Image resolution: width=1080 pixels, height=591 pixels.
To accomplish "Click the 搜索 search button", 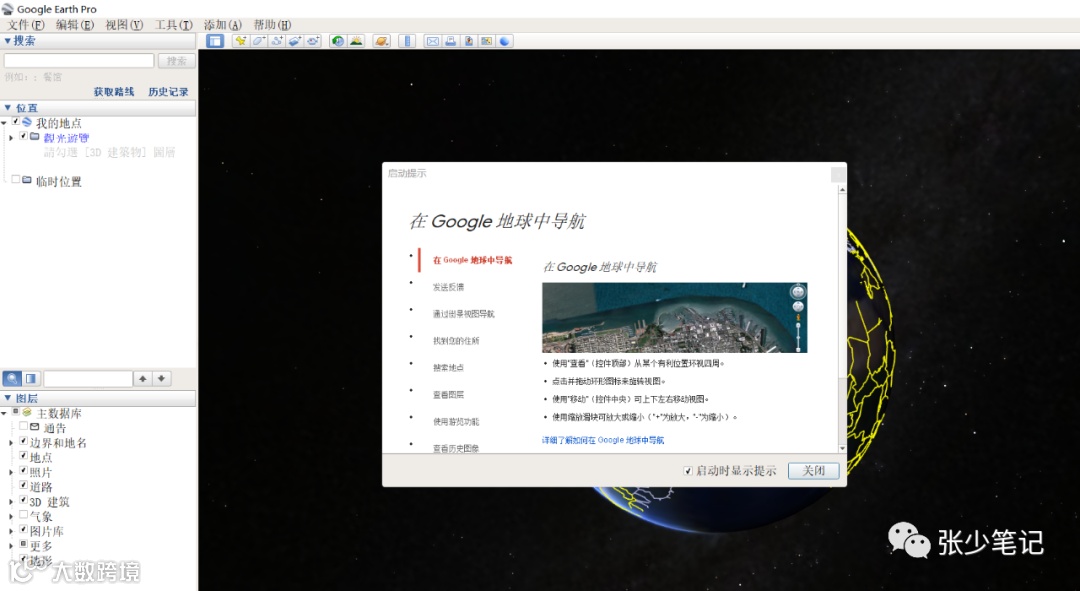I will 176,61.
